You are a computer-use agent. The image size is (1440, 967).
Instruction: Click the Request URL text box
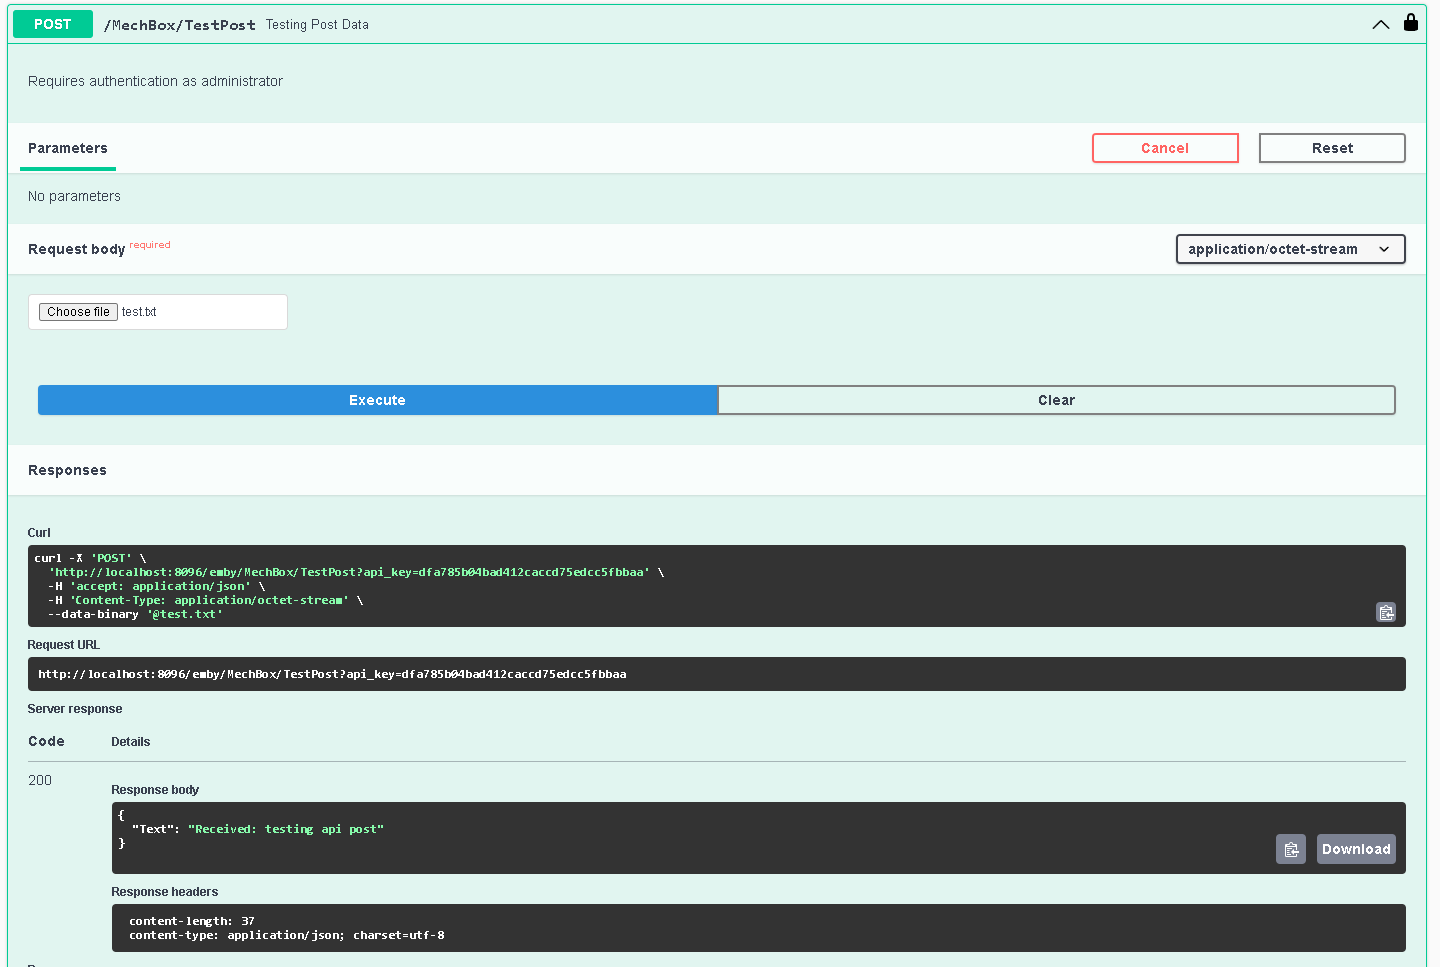(715, 674)
